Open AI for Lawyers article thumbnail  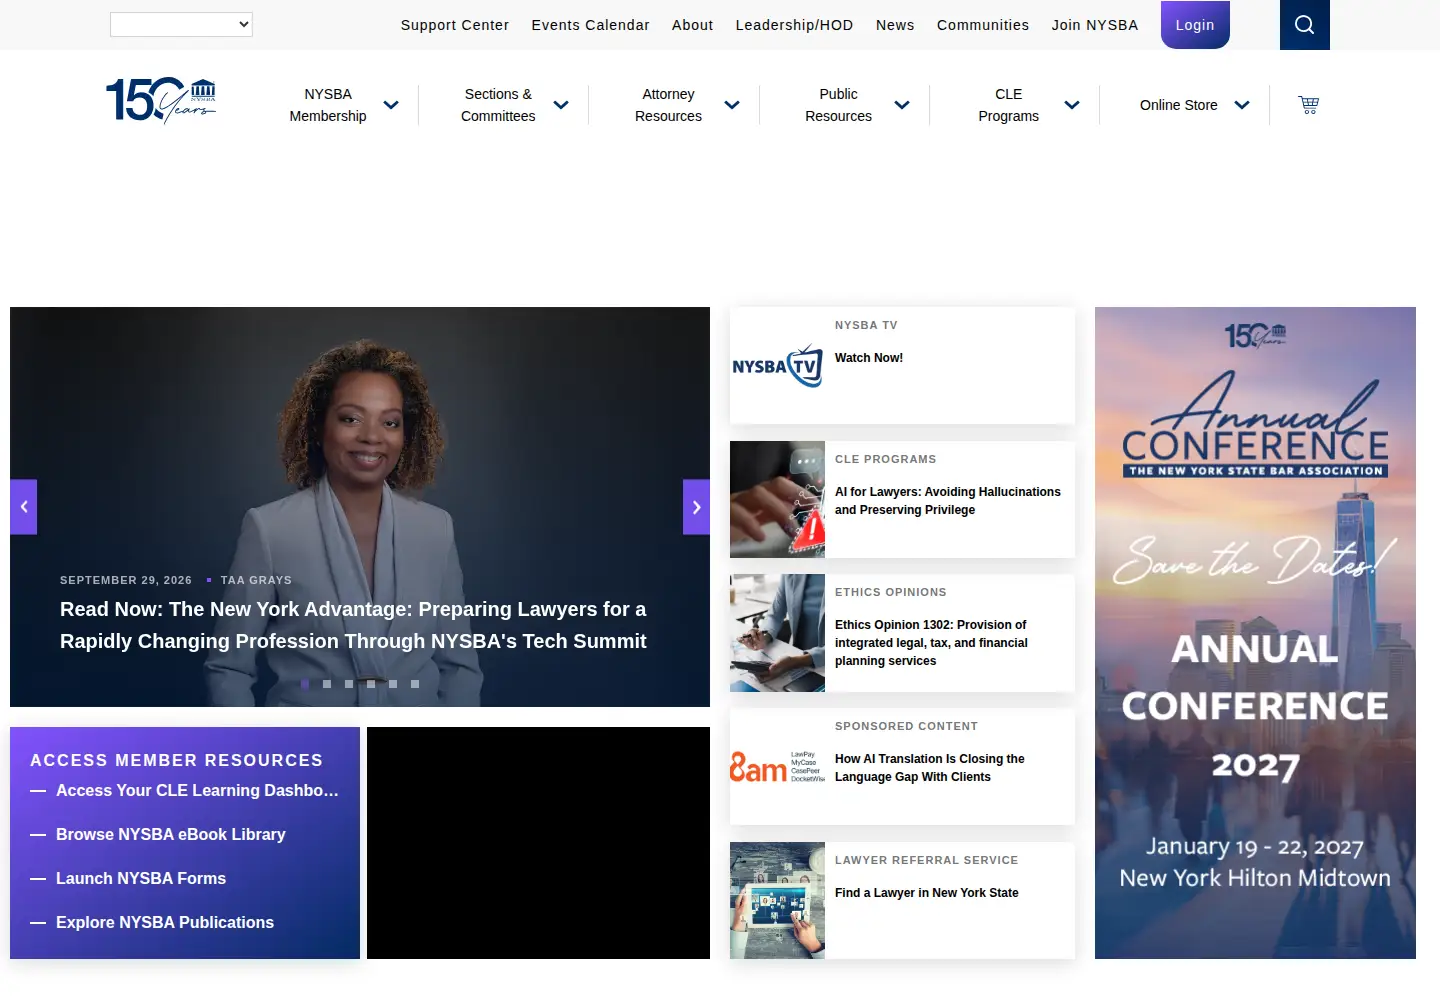pyautogui.click(x=777, y=499)
